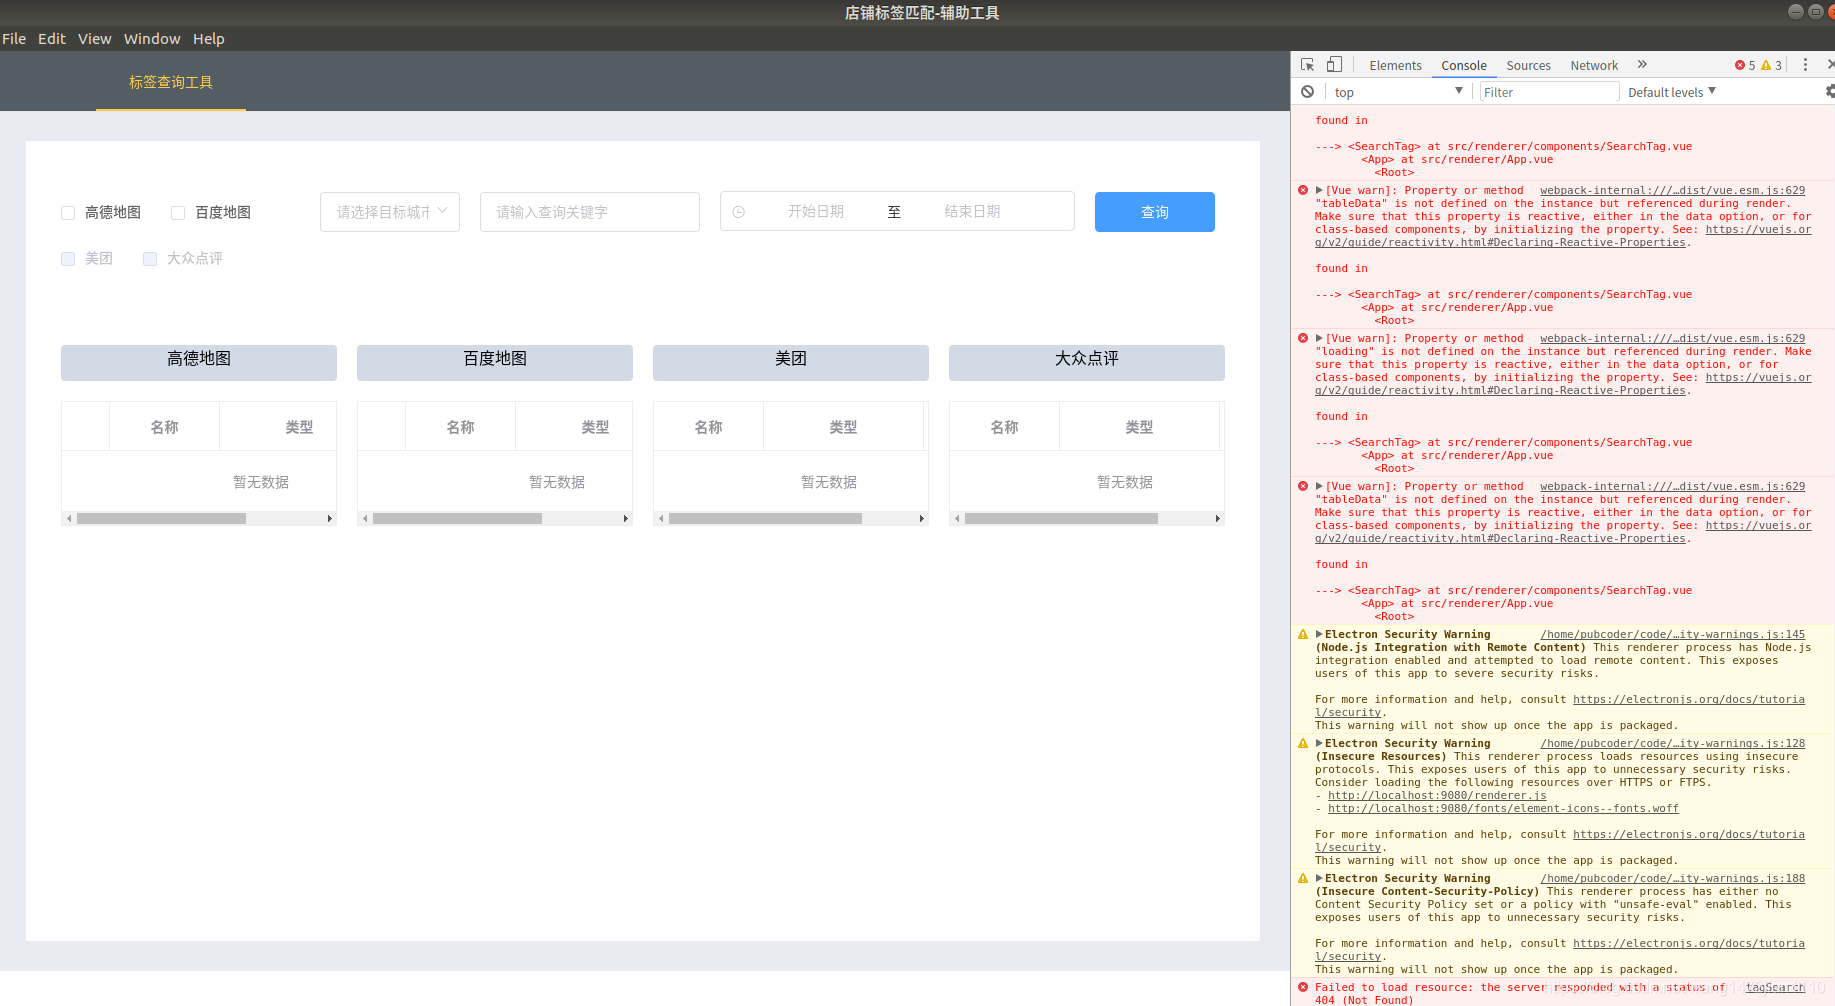
Task: Open the Default levels dropdown
Action: pyautogui.click(x=1672, y=92)
